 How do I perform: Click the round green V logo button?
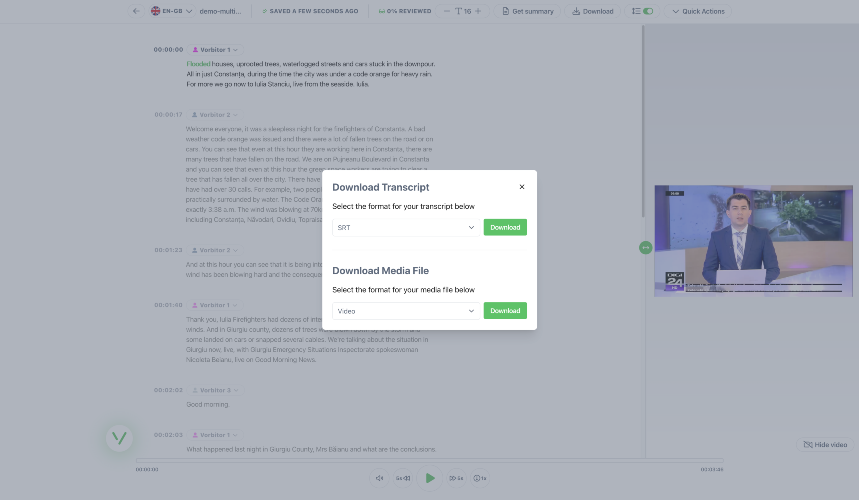pyautogui.click(x=119, y=438)
